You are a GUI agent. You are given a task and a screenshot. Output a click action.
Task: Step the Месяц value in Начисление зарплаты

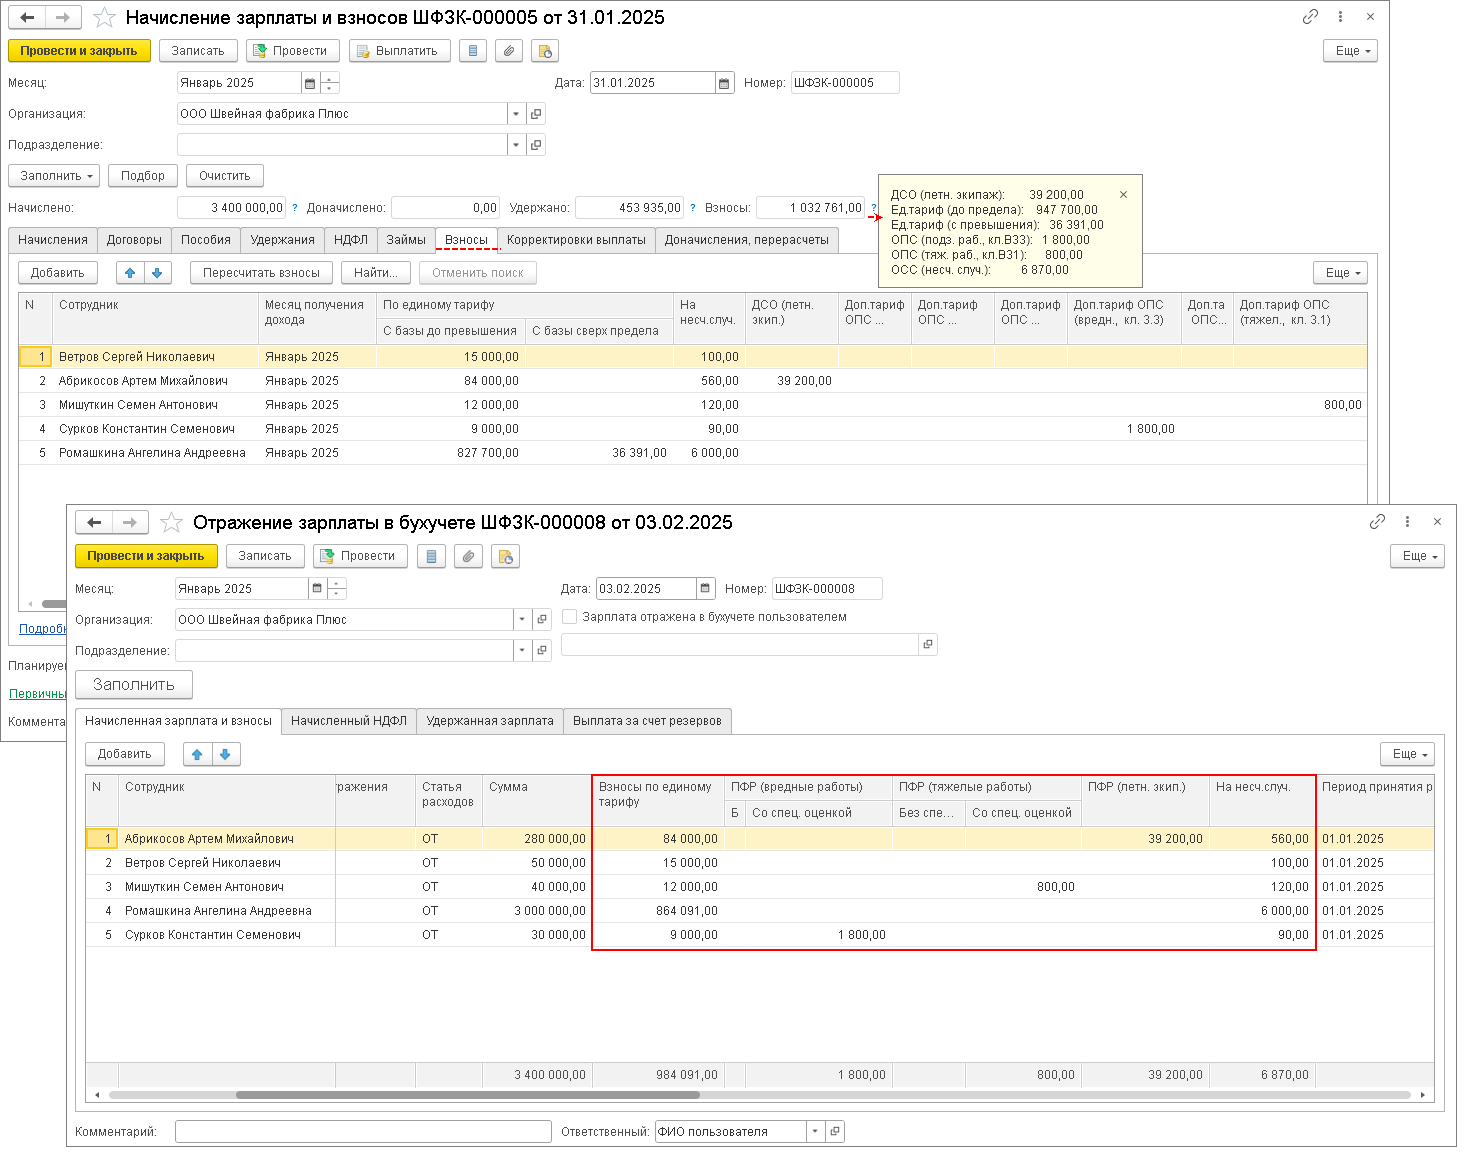tap(330, 83)
